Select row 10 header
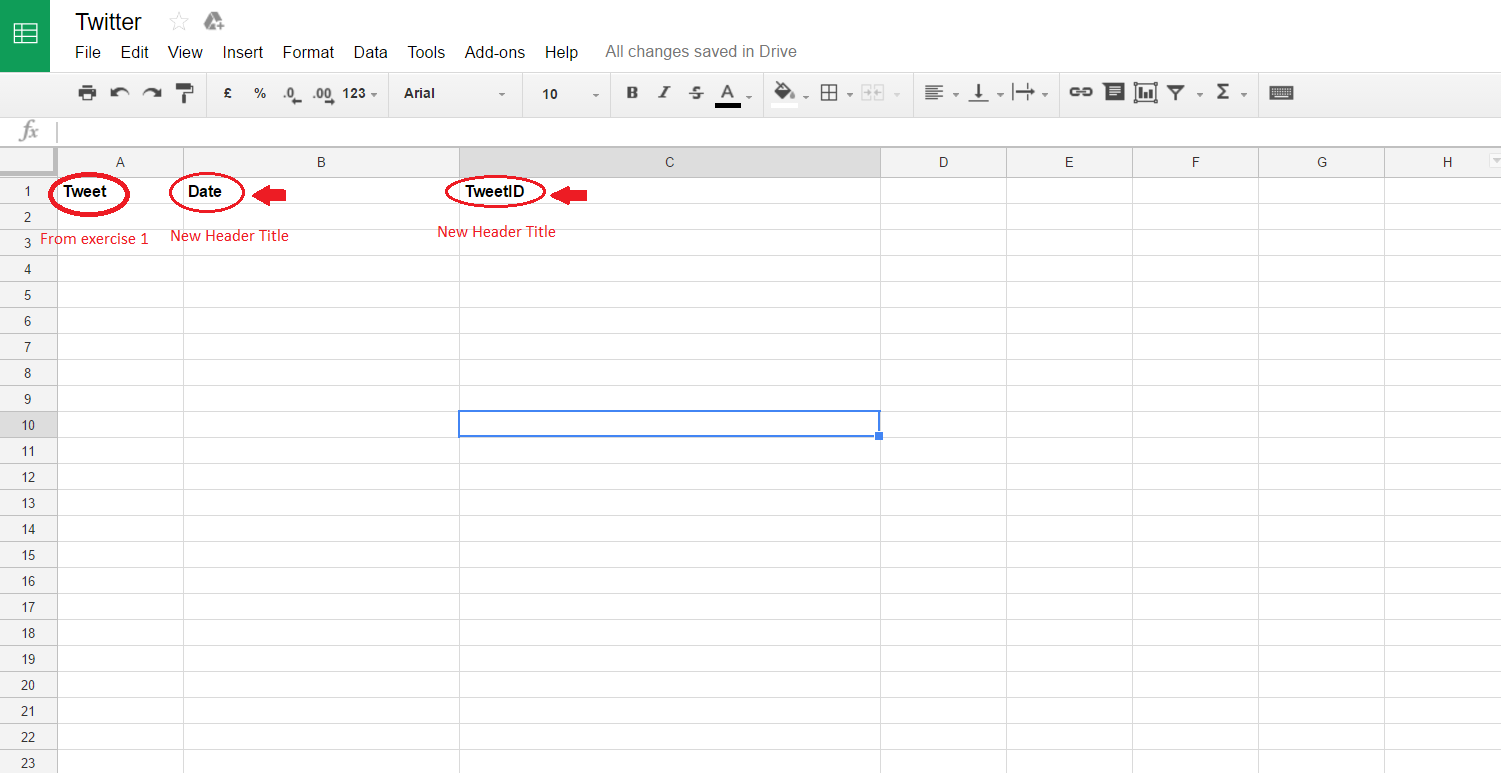Image resolution: width=1501 pixels, height=773 pixels. coord(28,425)
